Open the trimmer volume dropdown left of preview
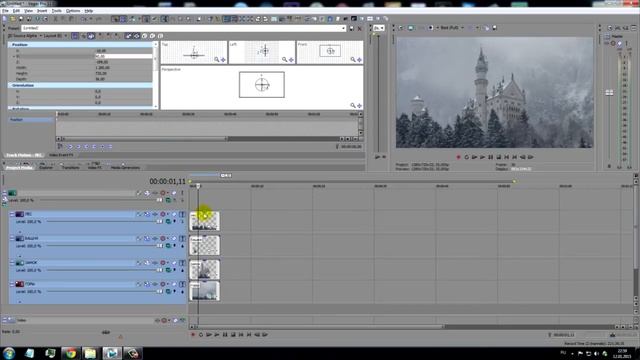 [379, 28]
